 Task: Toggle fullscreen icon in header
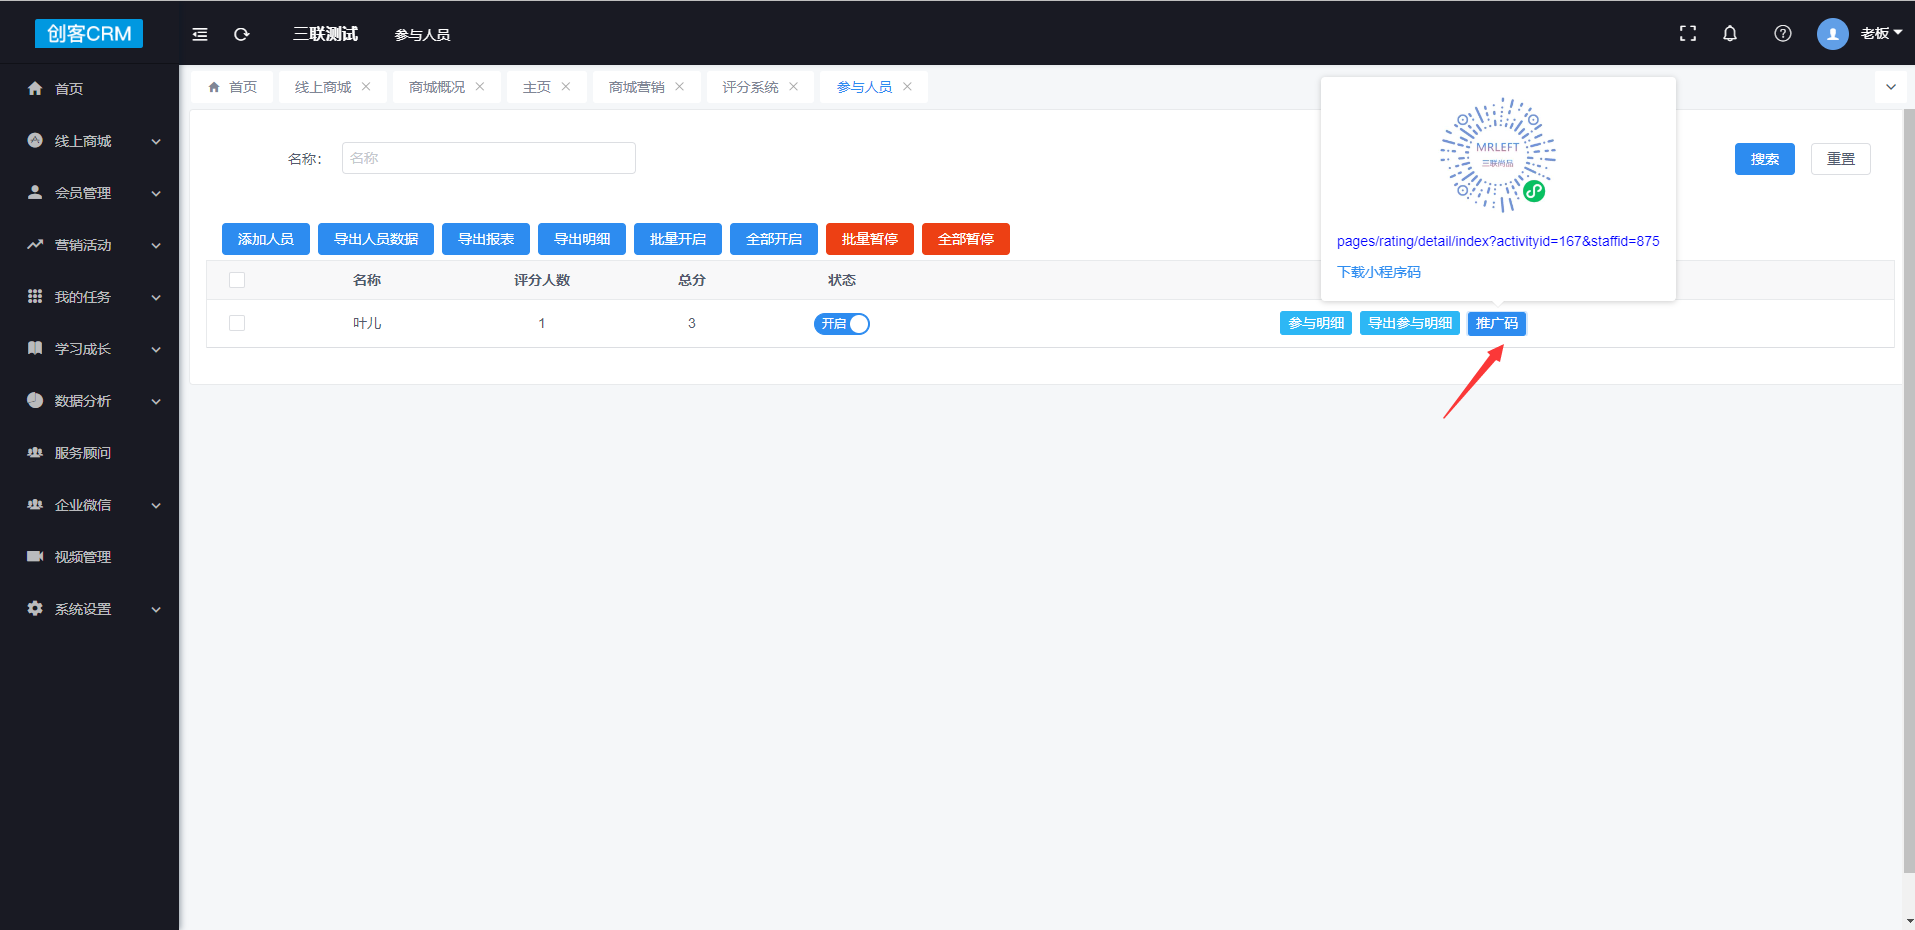tap(1688, 33)
